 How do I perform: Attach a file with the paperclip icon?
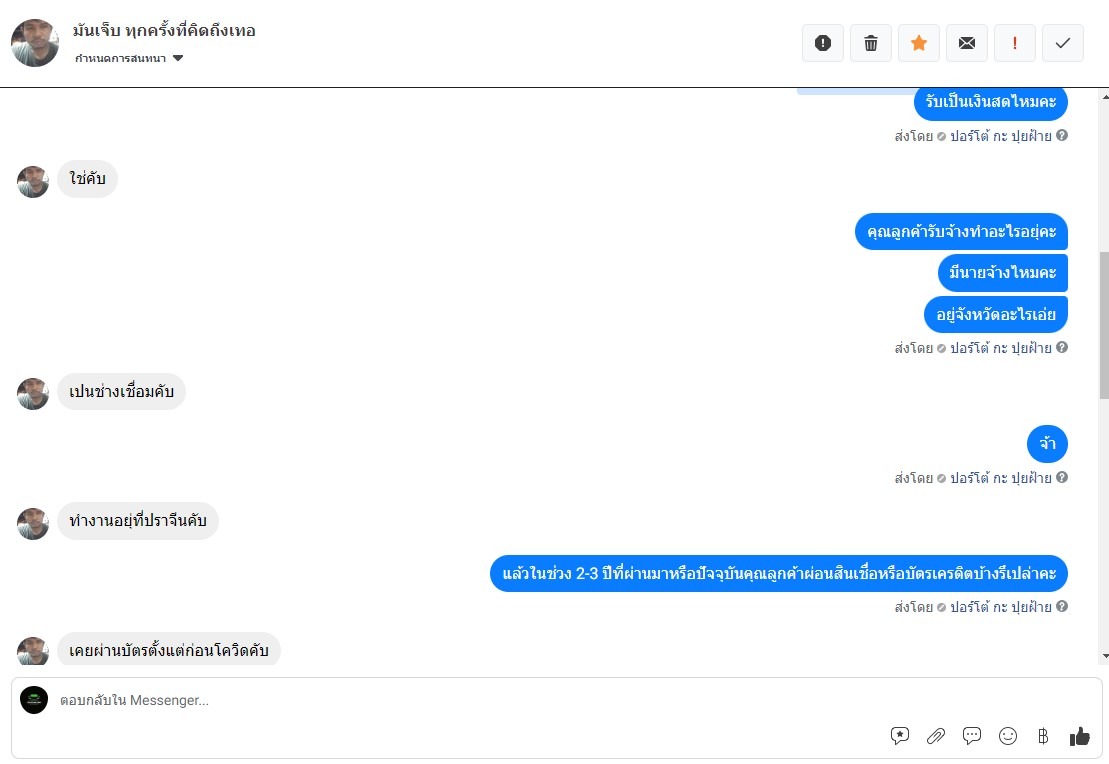(936, 736)
